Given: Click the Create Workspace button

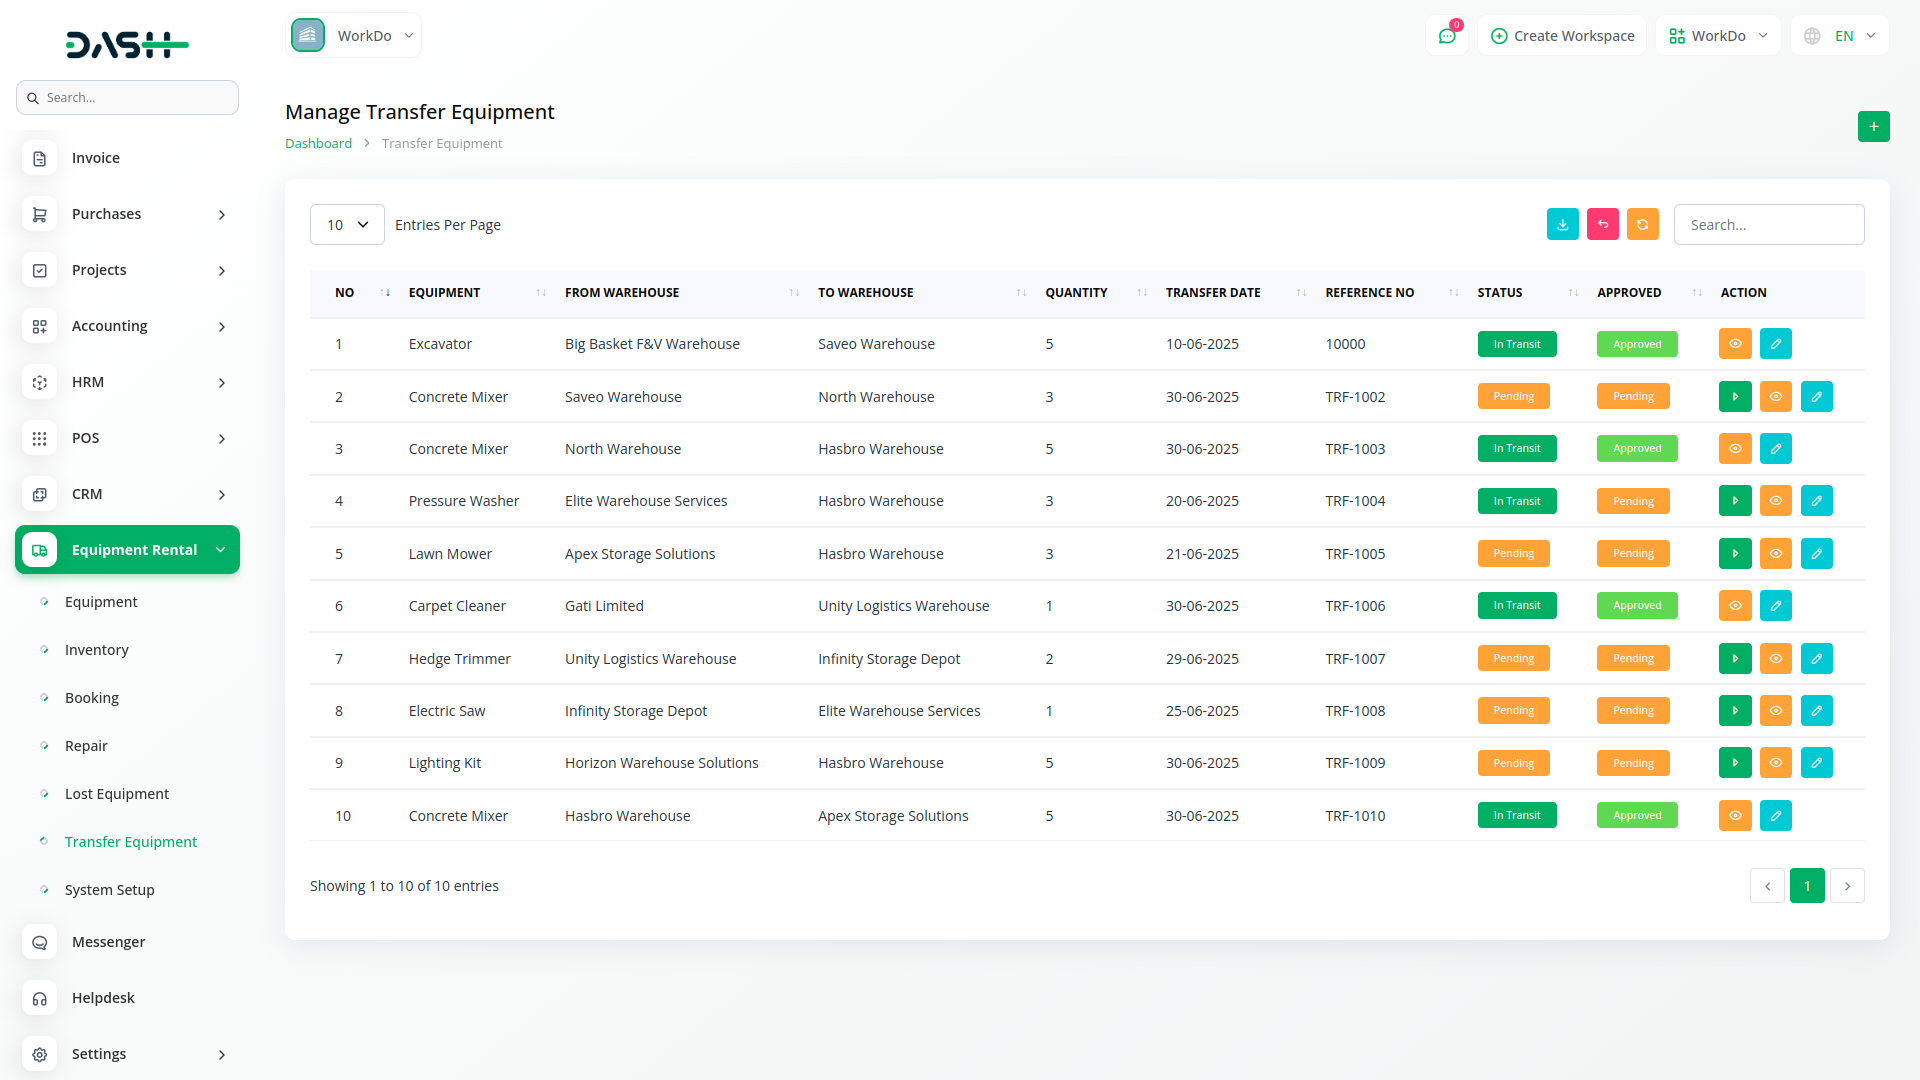Looking at the screenshot, I should point(1562,36).
